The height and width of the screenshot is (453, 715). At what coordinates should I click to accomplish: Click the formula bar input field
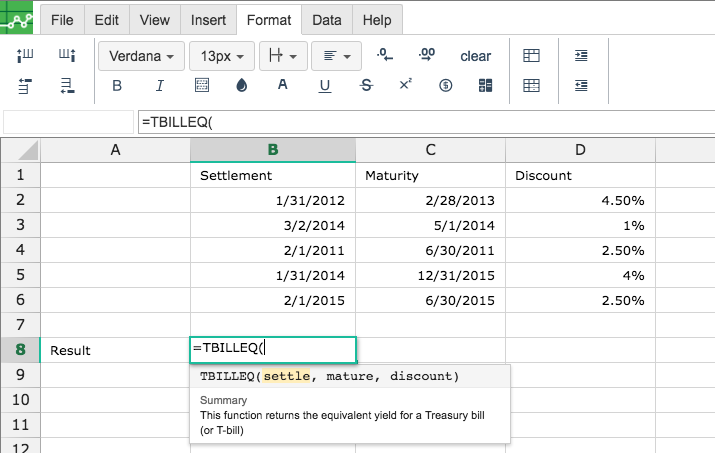click(x=426, y=122)
